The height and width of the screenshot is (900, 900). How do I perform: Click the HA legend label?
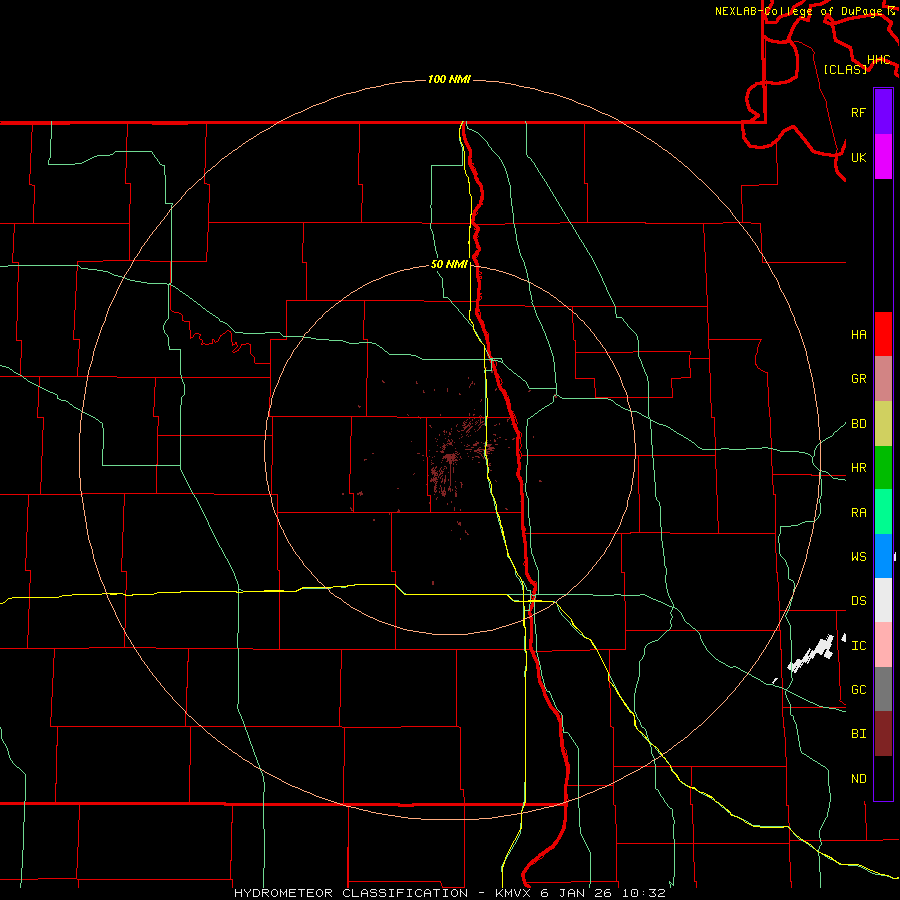click(858, 335)
